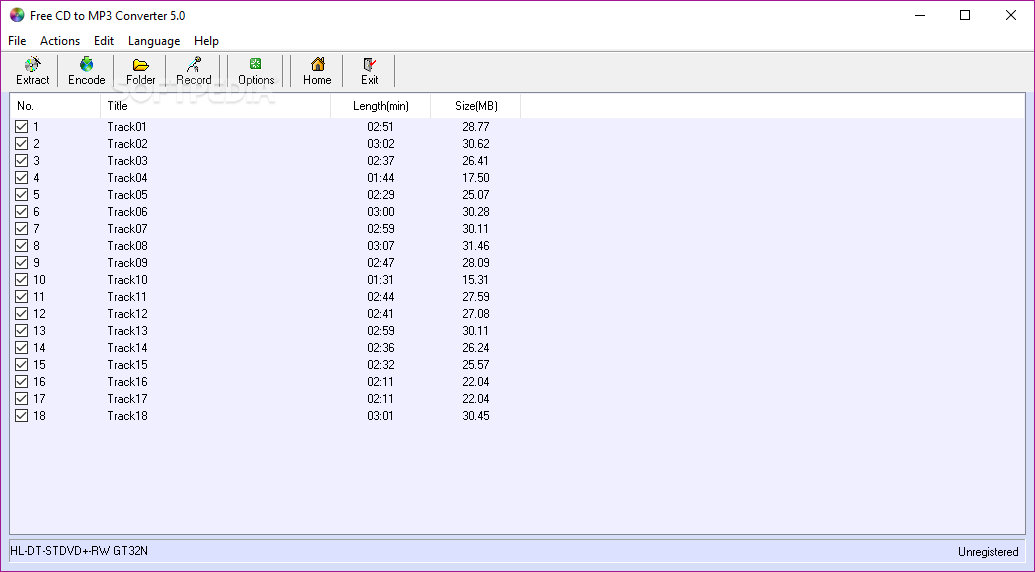Open the Help menu
The height and width of the screenshot is (572, 1035).
[206, 41]
